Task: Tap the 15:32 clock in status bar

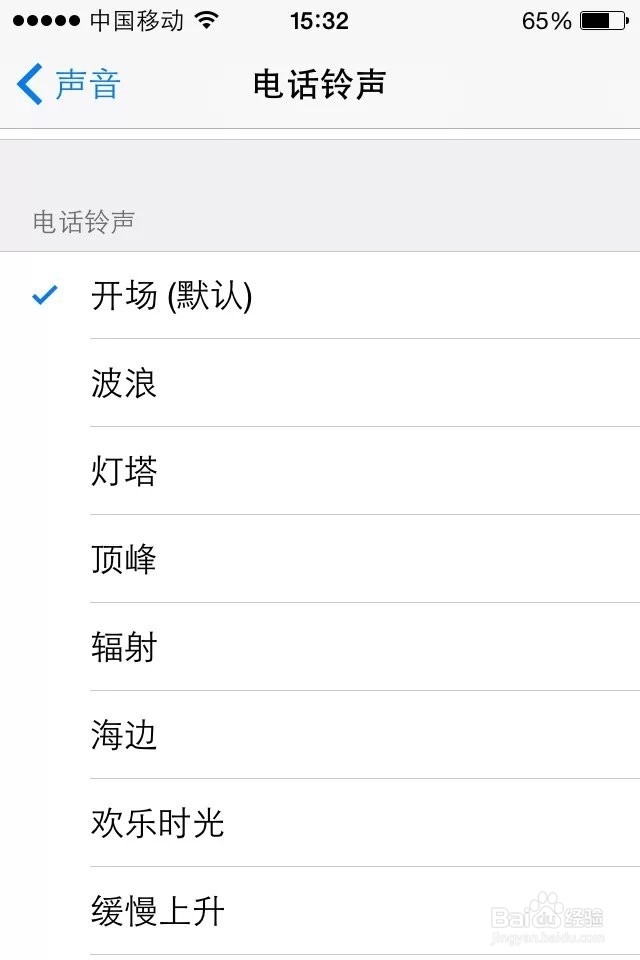Action: tap(319, 20)
